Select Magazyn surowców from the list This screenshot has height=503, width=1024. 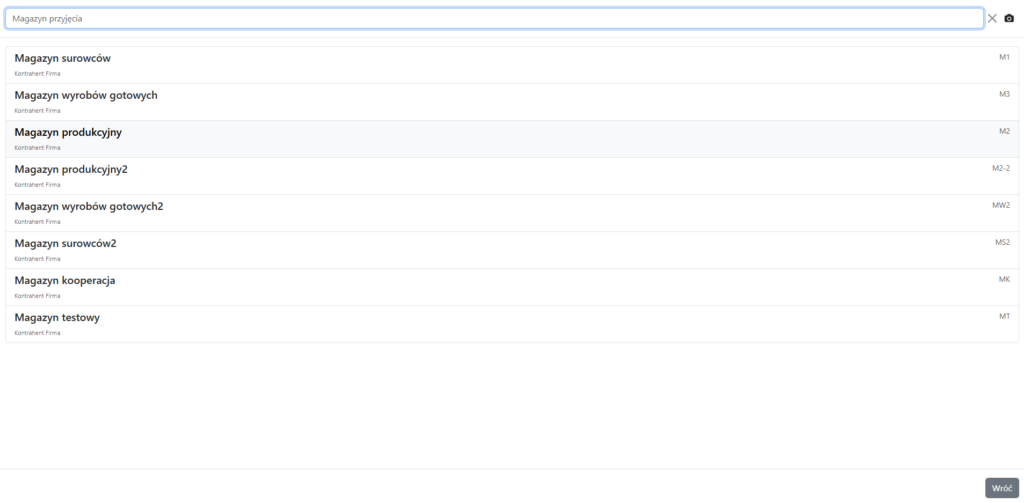[62, 58]
